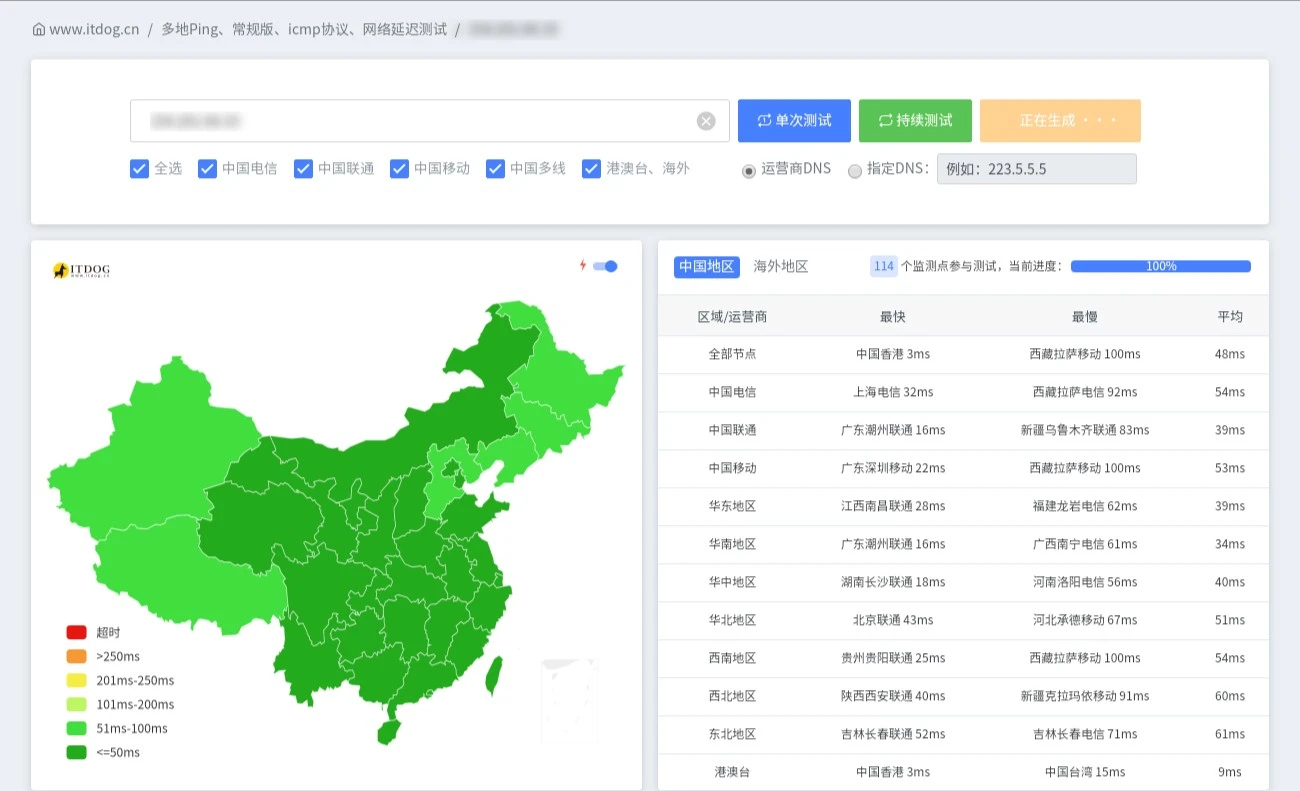Image resolution: width=1300 pixels, height=791 pixels.
Task: Select the 指定DNS radio button
Action: click(855, 171)
